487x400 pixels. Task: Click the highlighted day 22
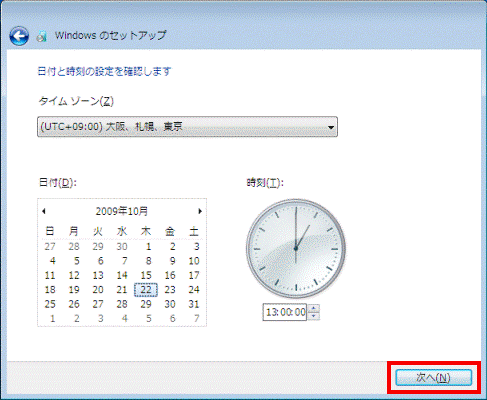point(146,290)
